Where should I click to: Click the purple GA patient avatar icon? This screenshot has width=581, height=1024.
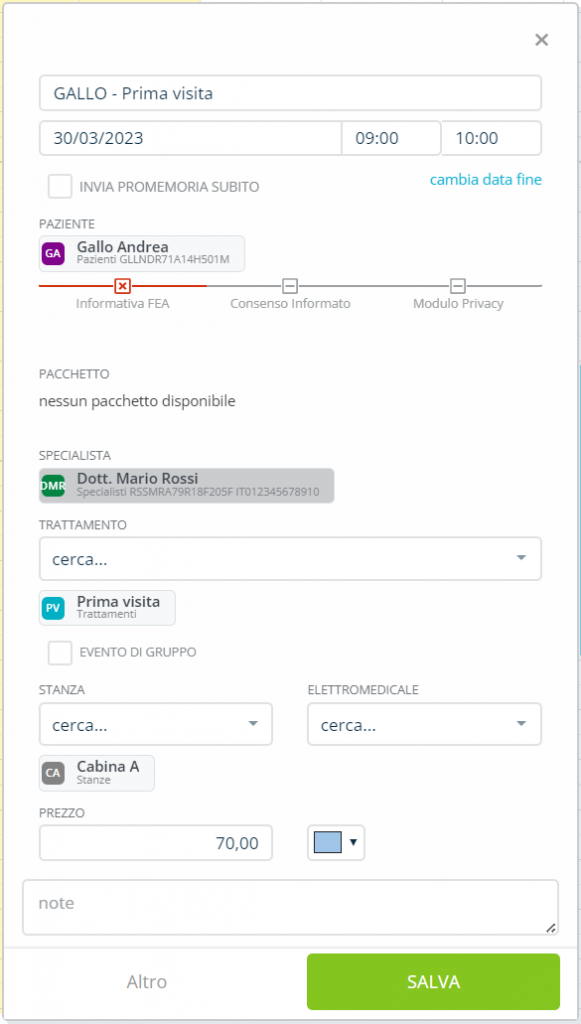(54, 253)
